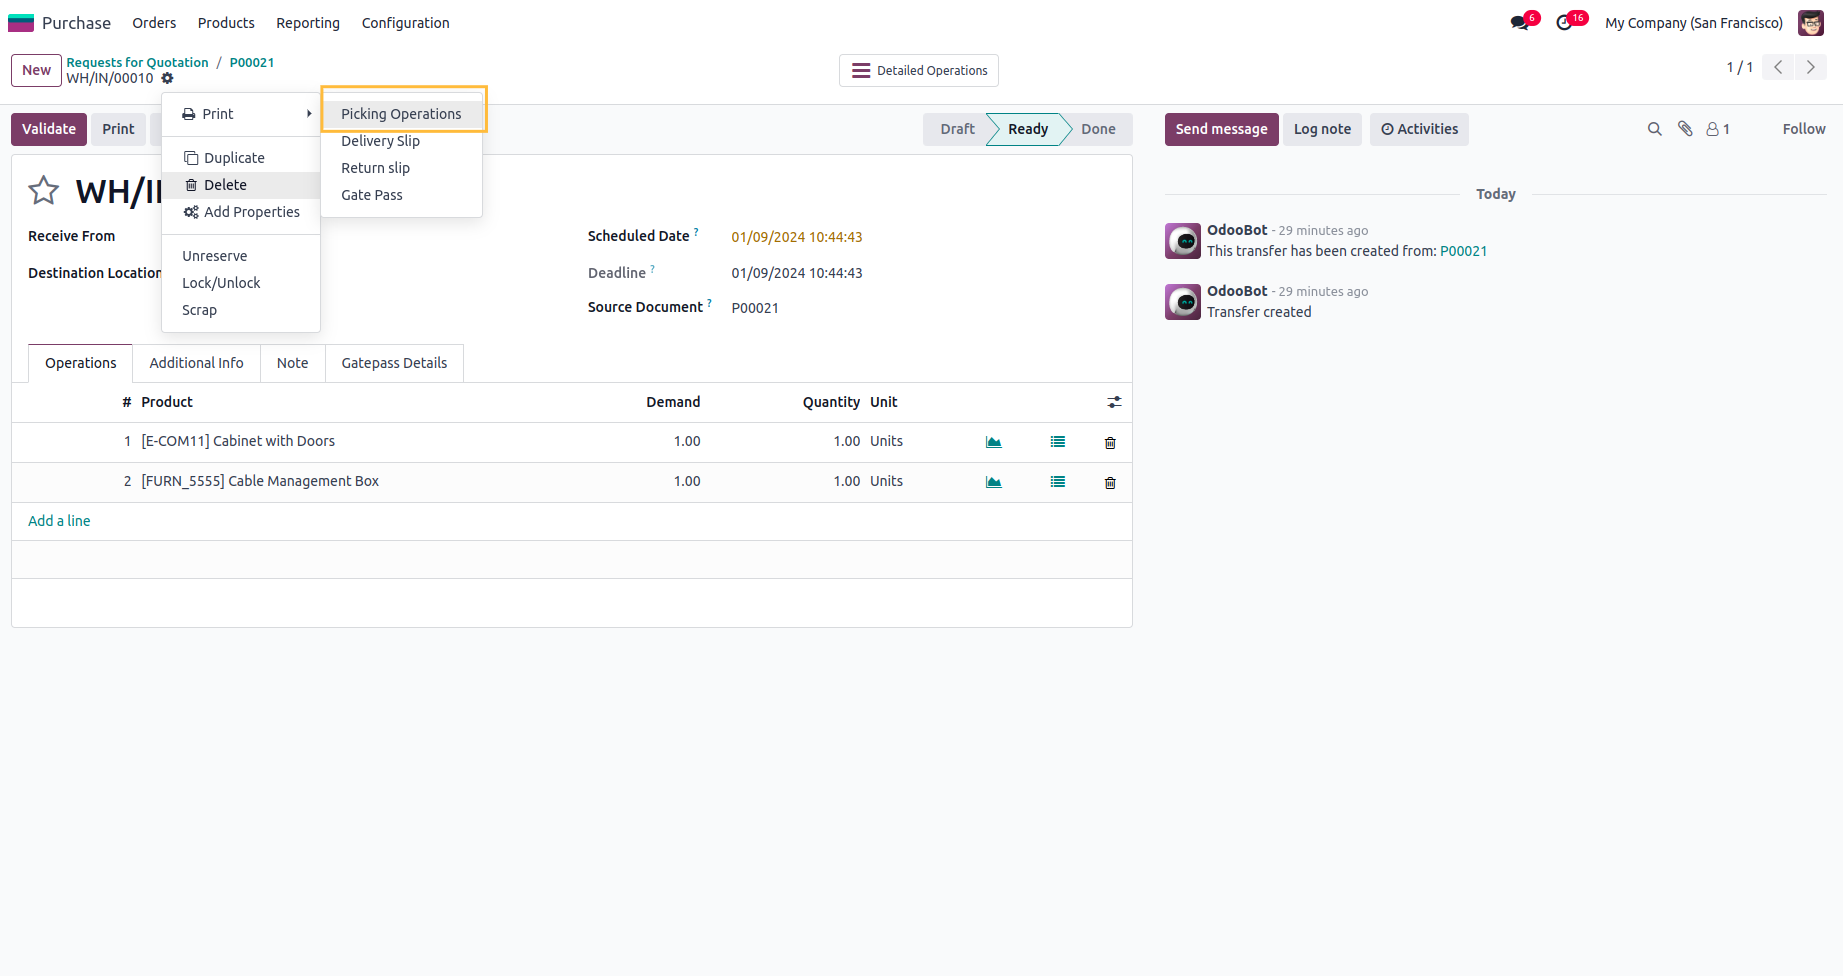The image size is (1843, 976).
Task: Set status to Done in the status bar
Action: [x=1098, y=129]
